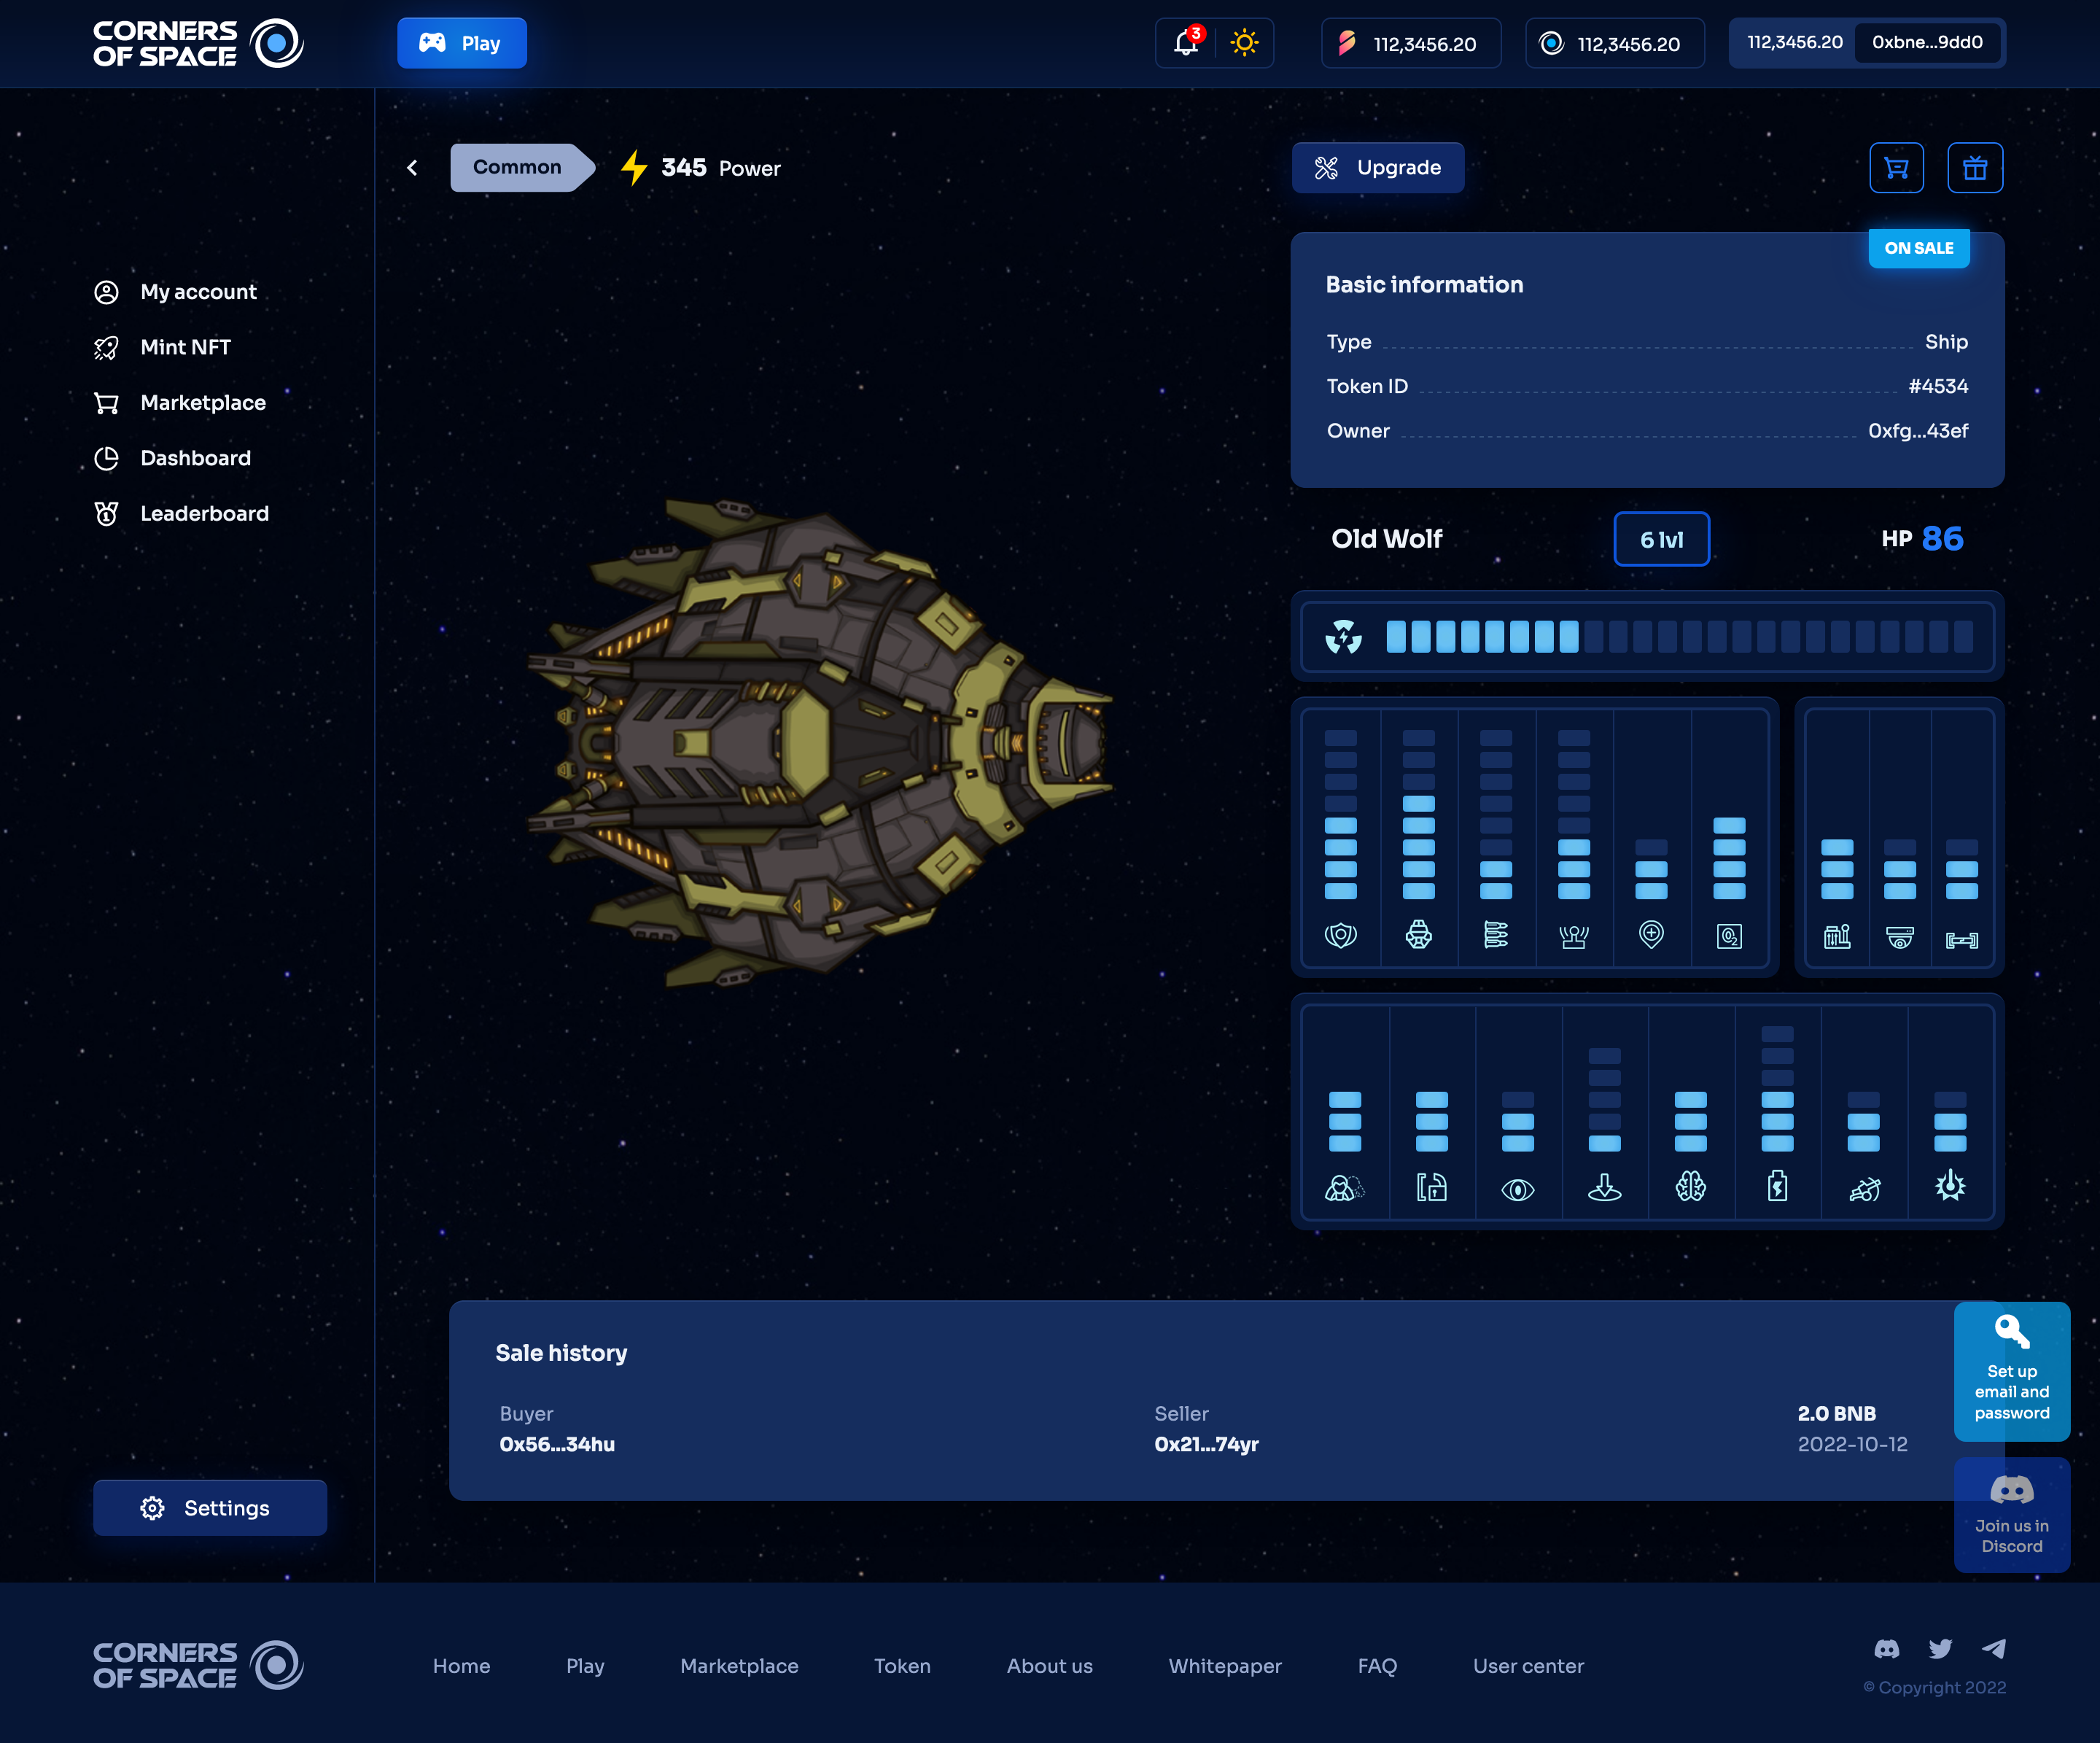Open Marketplace in sidebar
Screen dimensions: 2100x1743
point(180,402)
